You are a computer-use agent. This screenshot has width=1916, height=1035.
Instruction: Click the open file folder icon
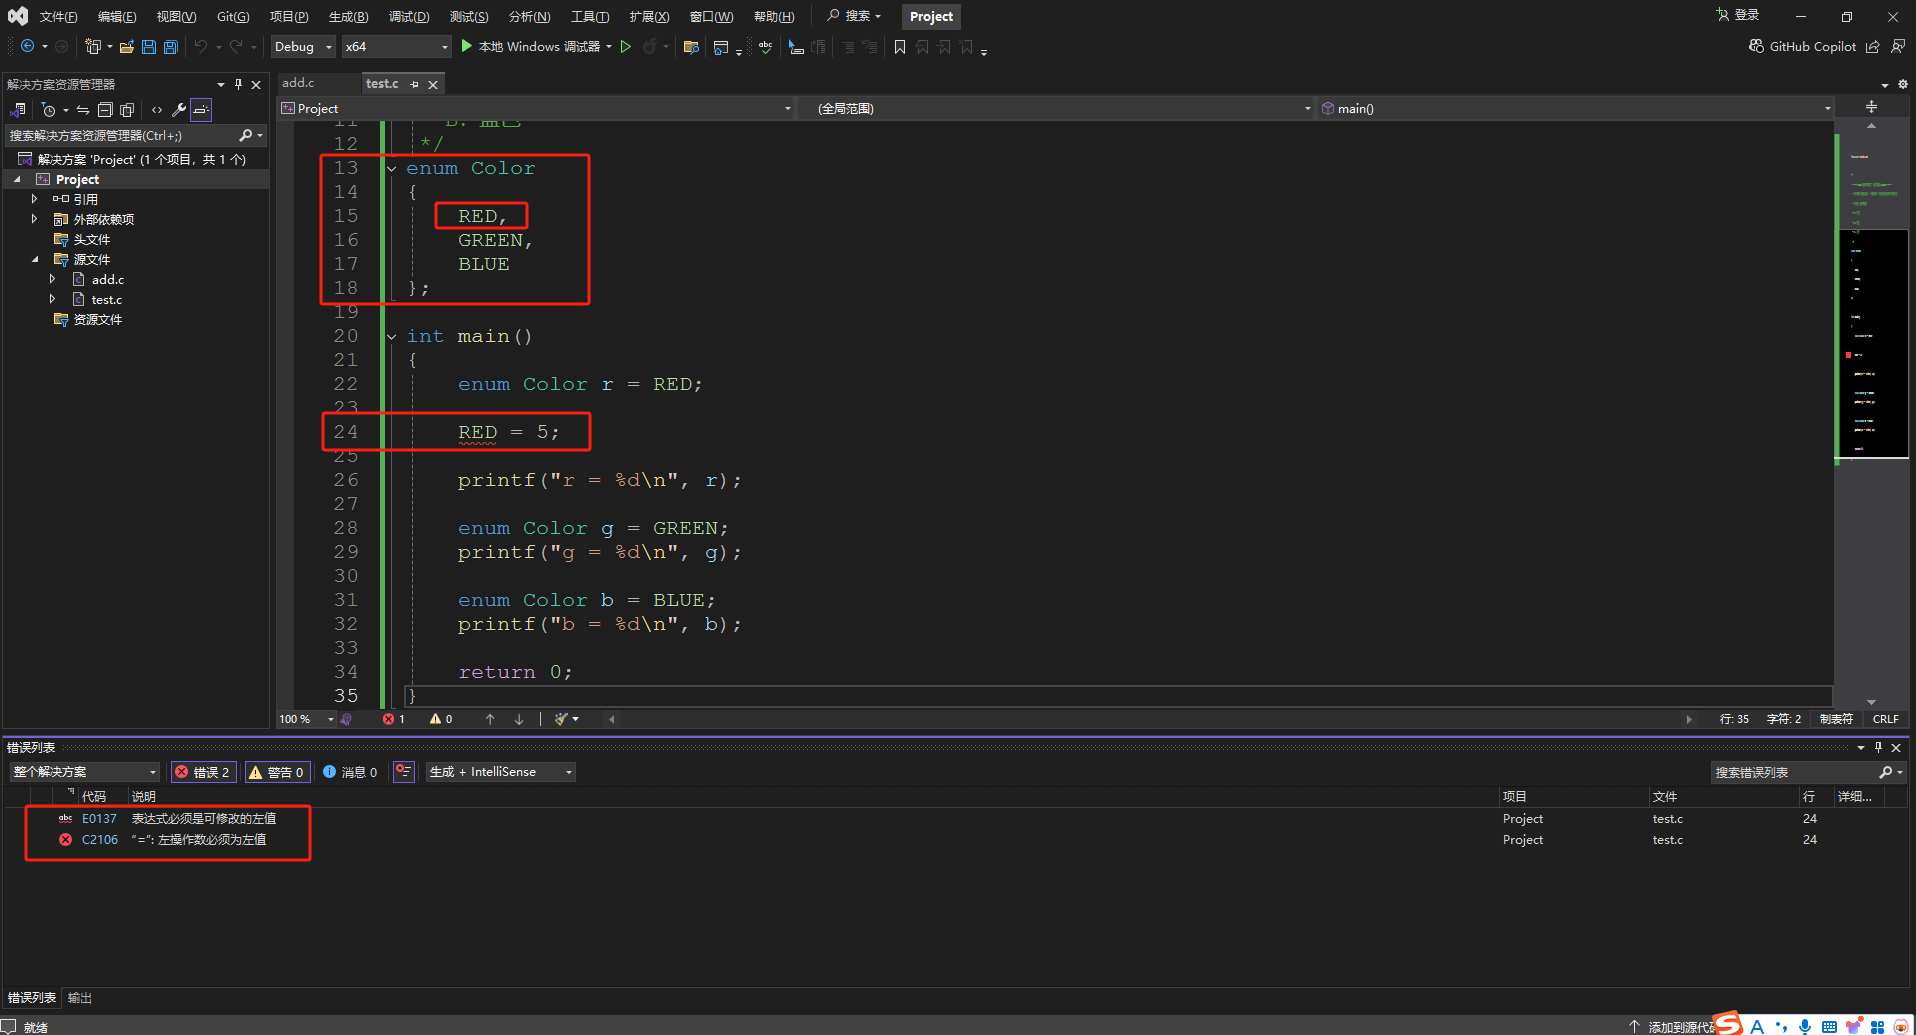(x=127, y=46)
